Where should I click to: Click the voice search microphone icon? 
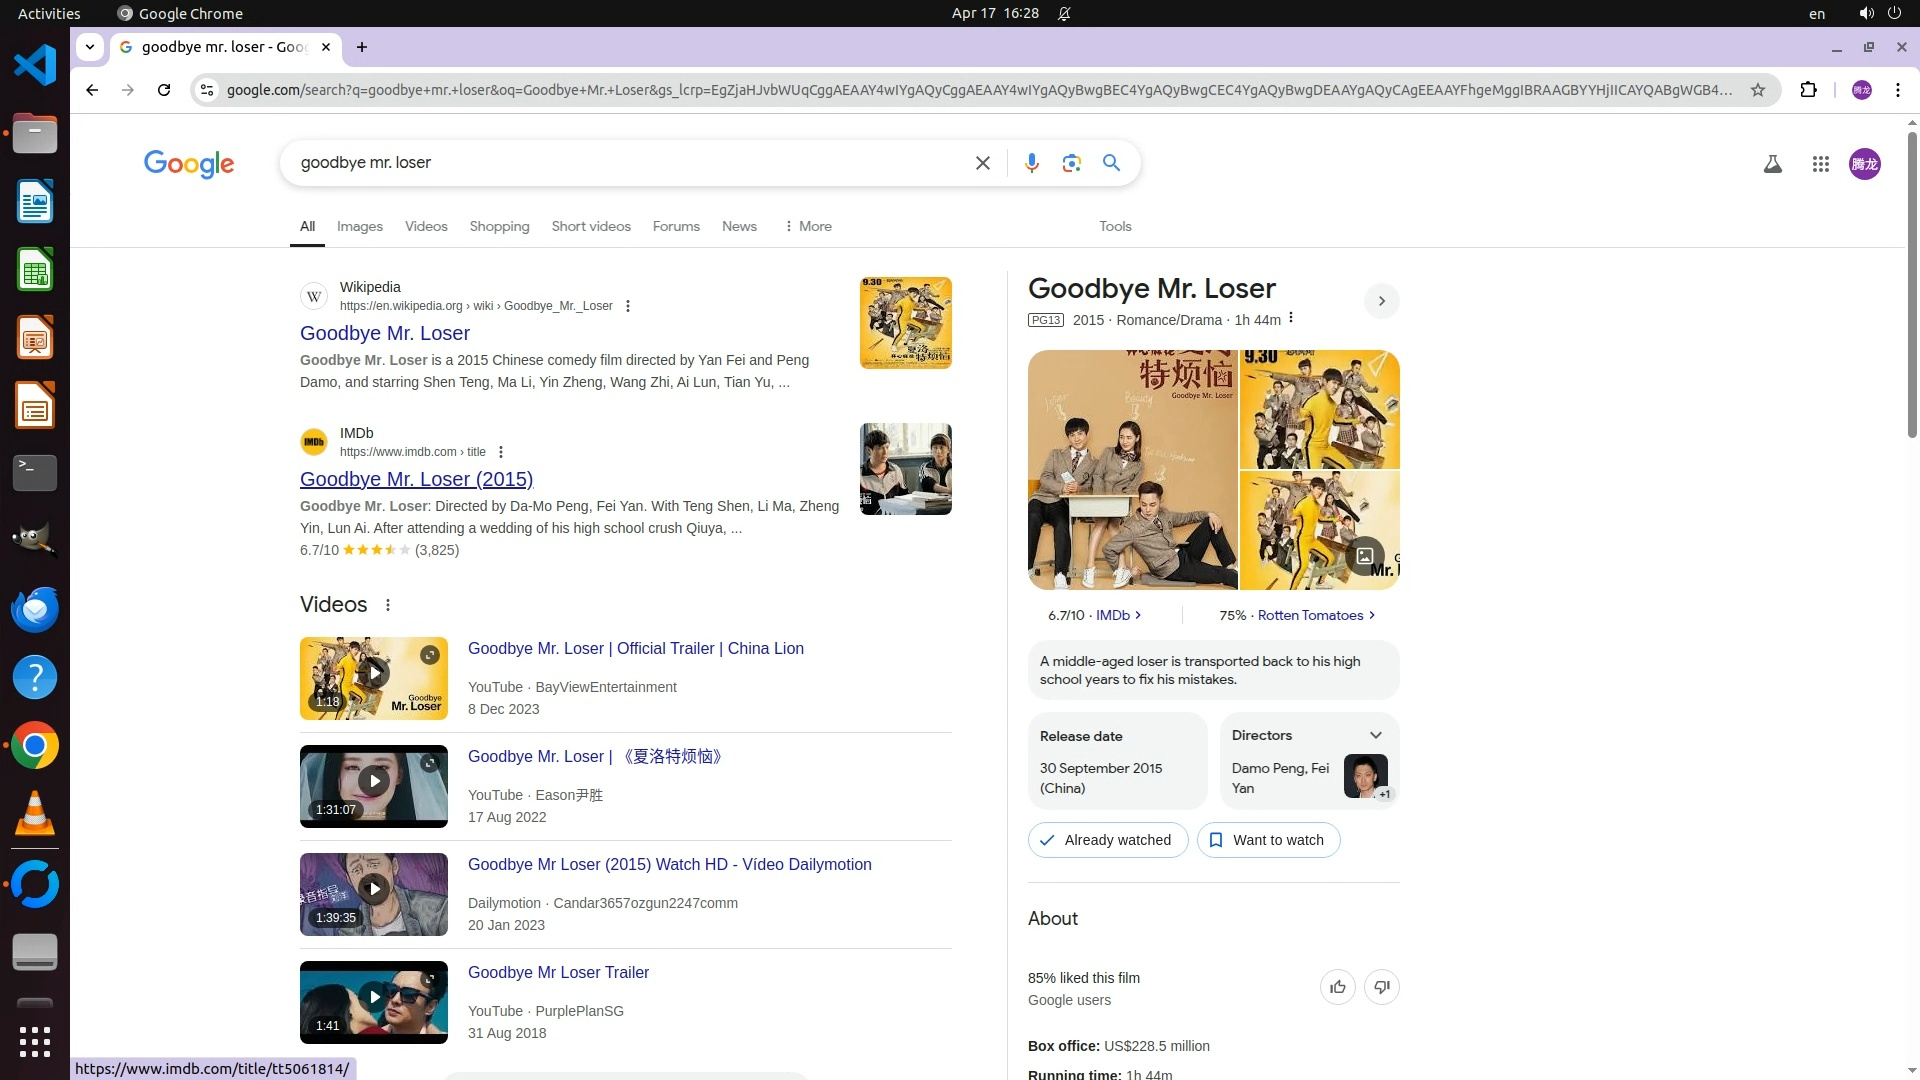1031,163
